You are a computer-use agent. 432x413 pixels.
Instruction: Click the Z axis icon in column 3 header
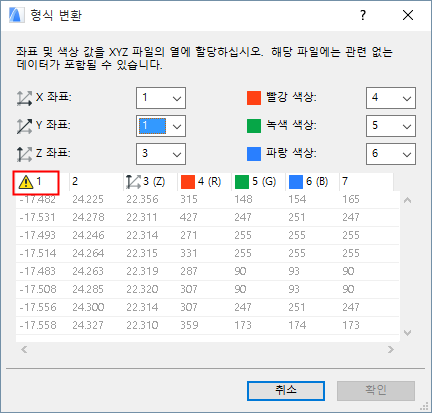pos(133,182)
